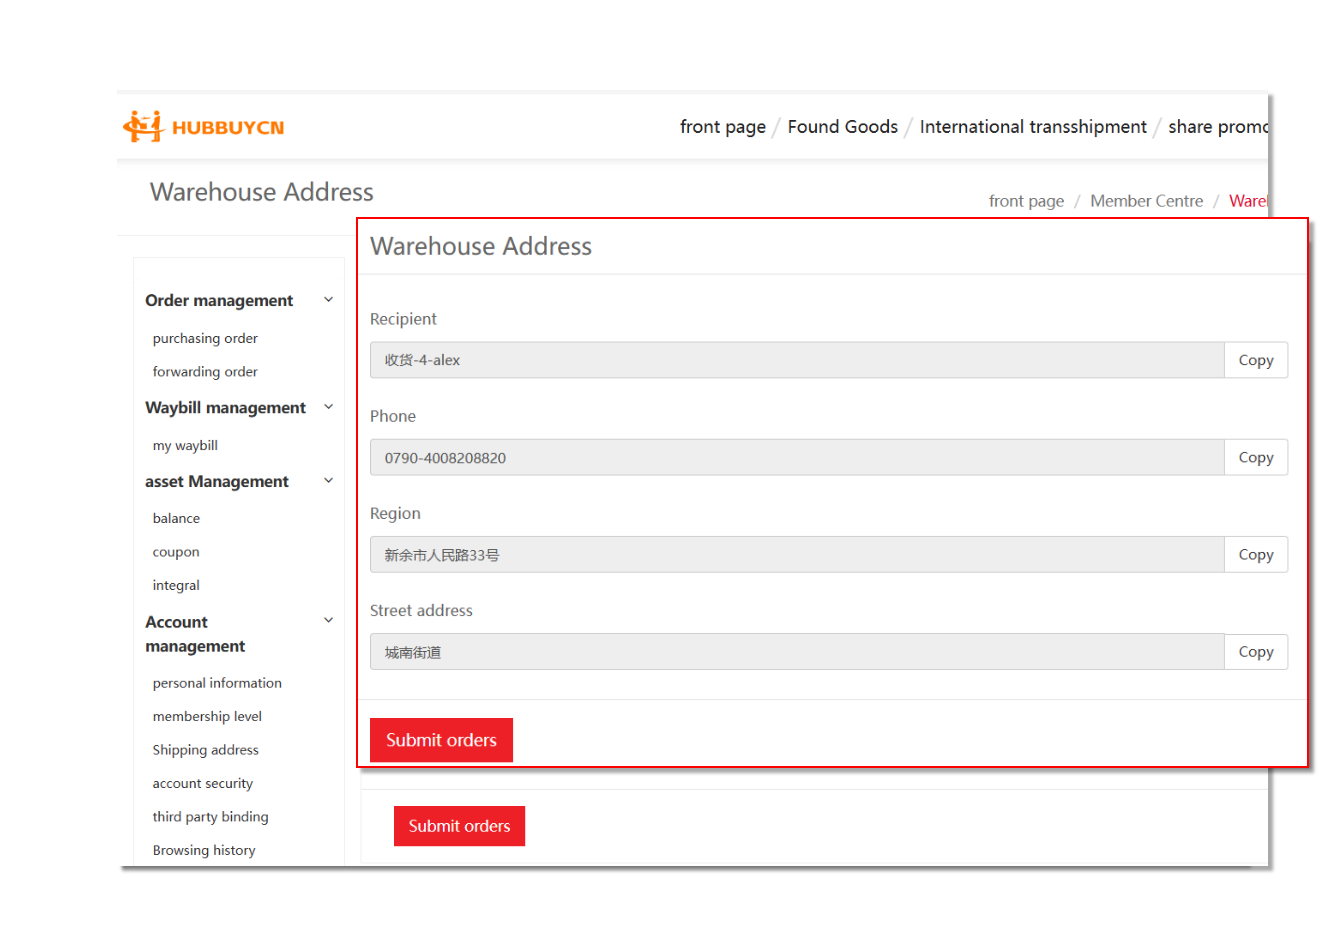1338x946 pixels.
Task: Go to International transshipment menu
Action: [x=1032, y=127]
